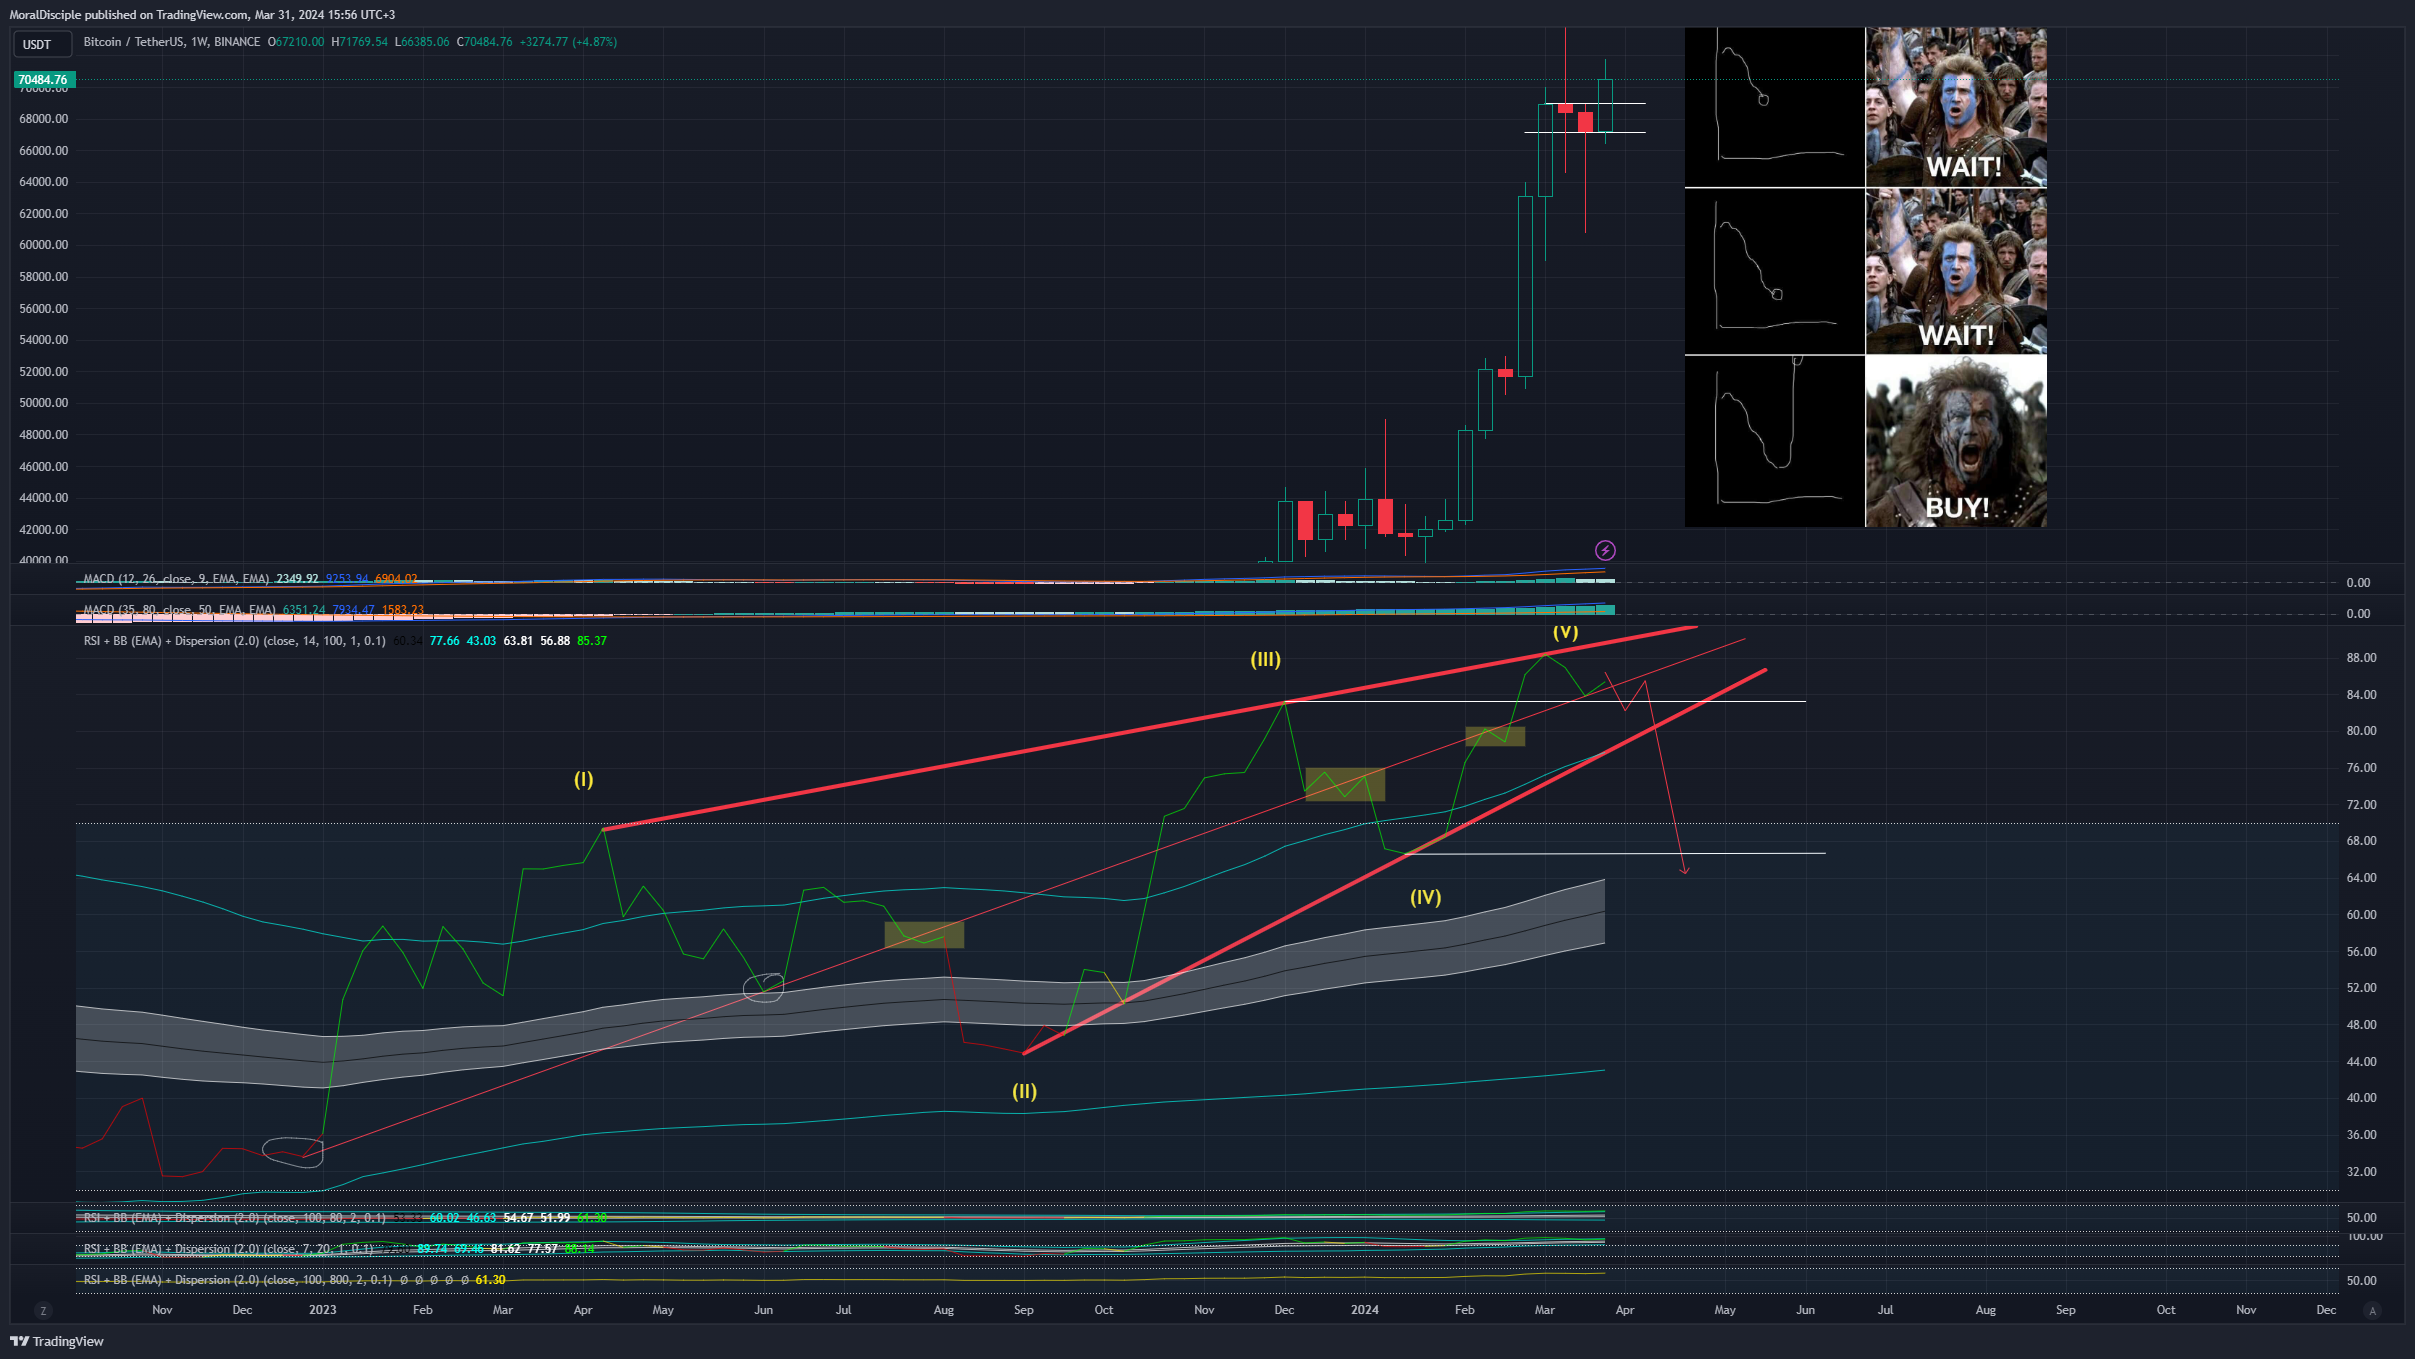Select the RSI + BB legend (close, 7, 20)
Image resolution: width=2415 pixels, height=1359 pixels.
click(229, 1249)
